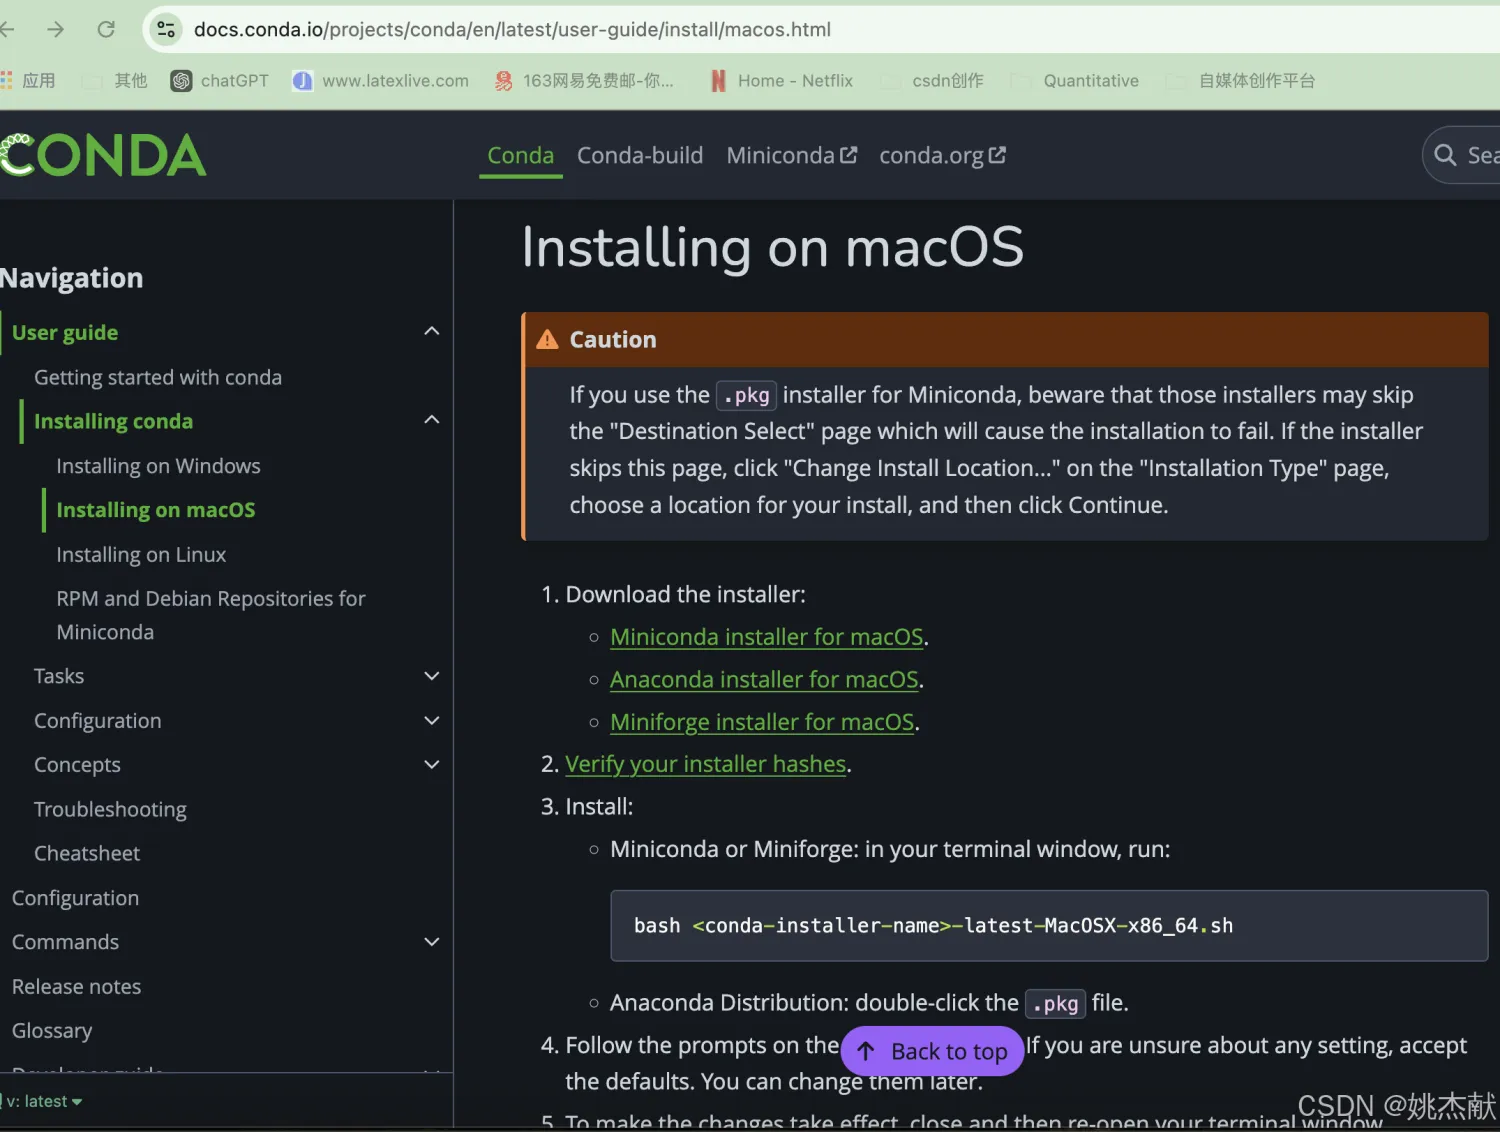Screen dimensions: 1500x1132
Task: Click the Installing on macOS page heading
Action: (772, 247)
